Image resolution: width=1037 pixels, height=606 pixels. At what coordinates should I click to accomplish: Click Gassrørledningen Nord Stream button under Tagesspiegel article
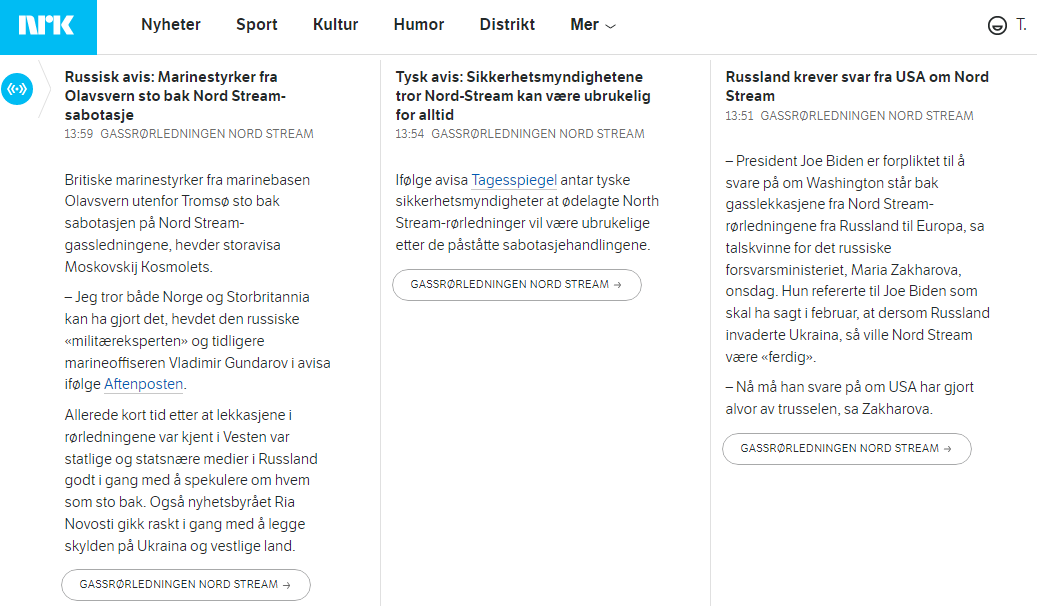tap(516, 284)
